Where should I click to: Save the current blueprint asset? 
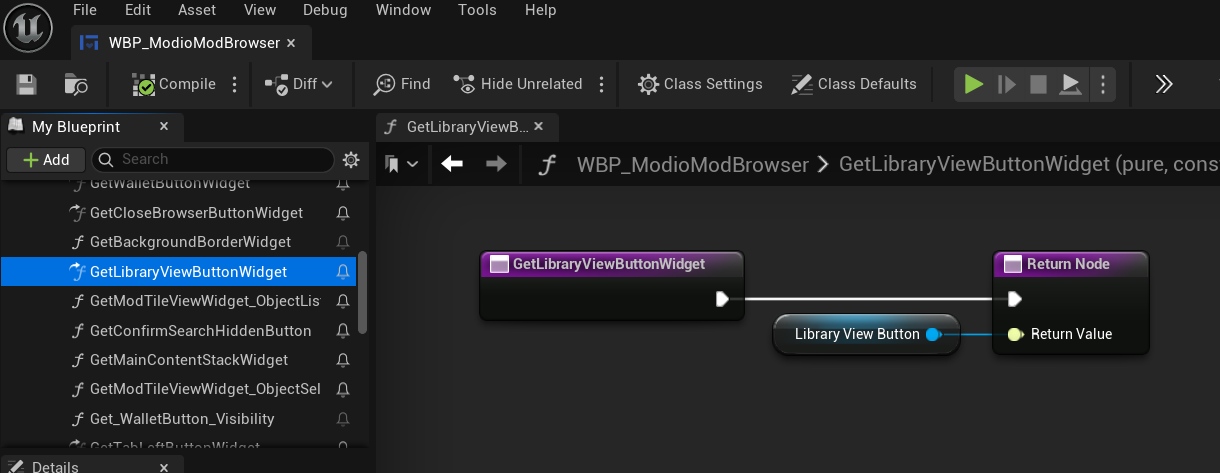tap(27, 84)
